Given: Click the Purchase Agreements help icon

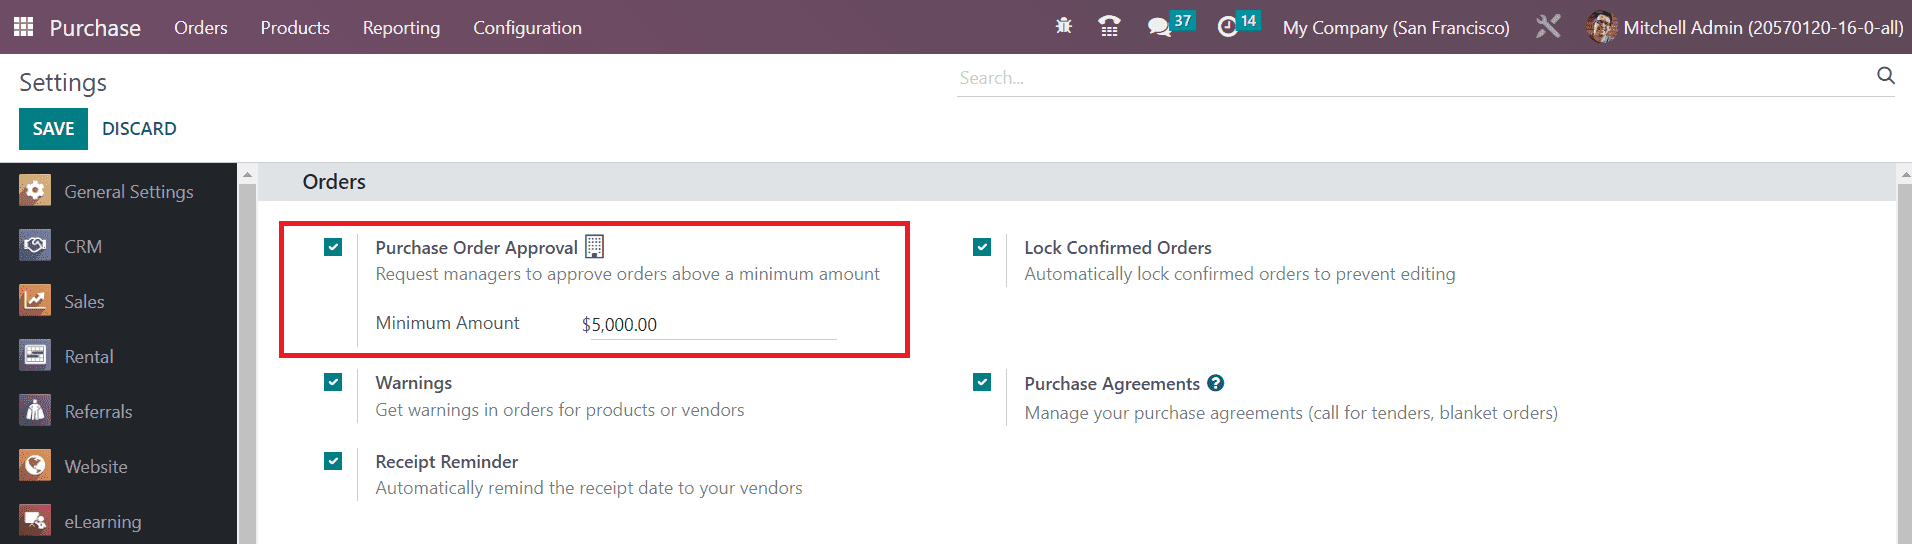Looking at the screenshot, I should coord(1215,383).
